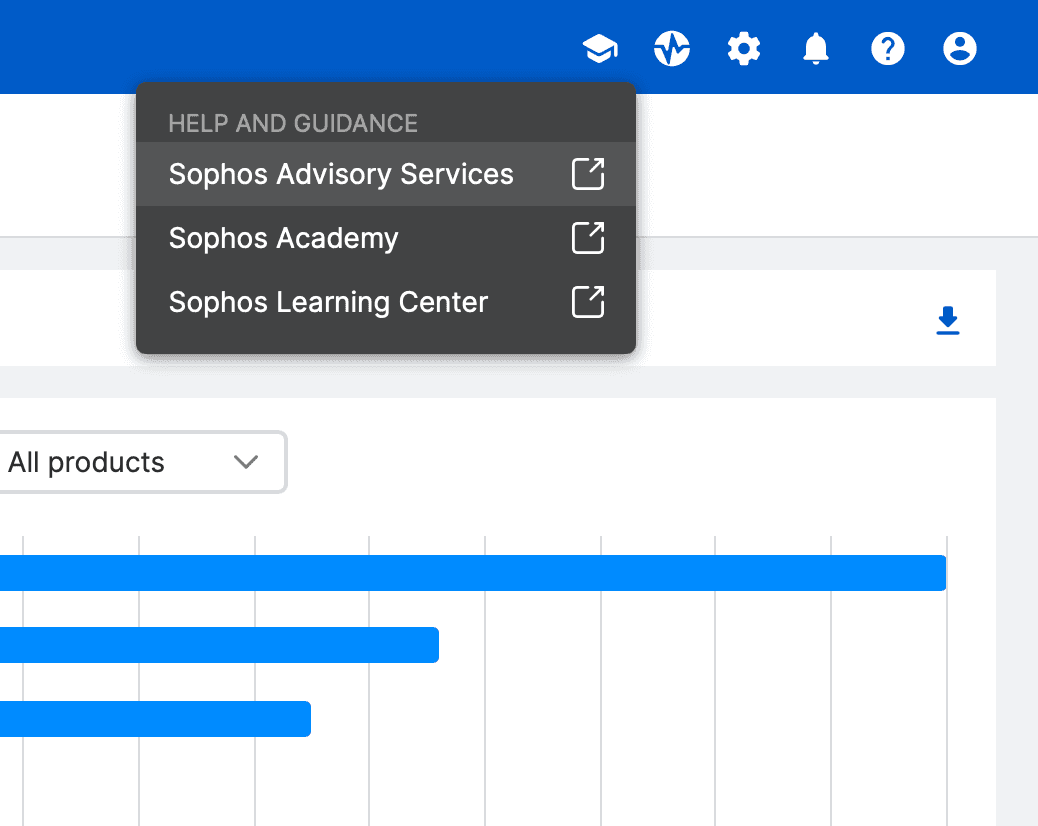The height and width of the screenshot is (826, 1038).
Task: Open the notifications bell icon
Action: 816,48
